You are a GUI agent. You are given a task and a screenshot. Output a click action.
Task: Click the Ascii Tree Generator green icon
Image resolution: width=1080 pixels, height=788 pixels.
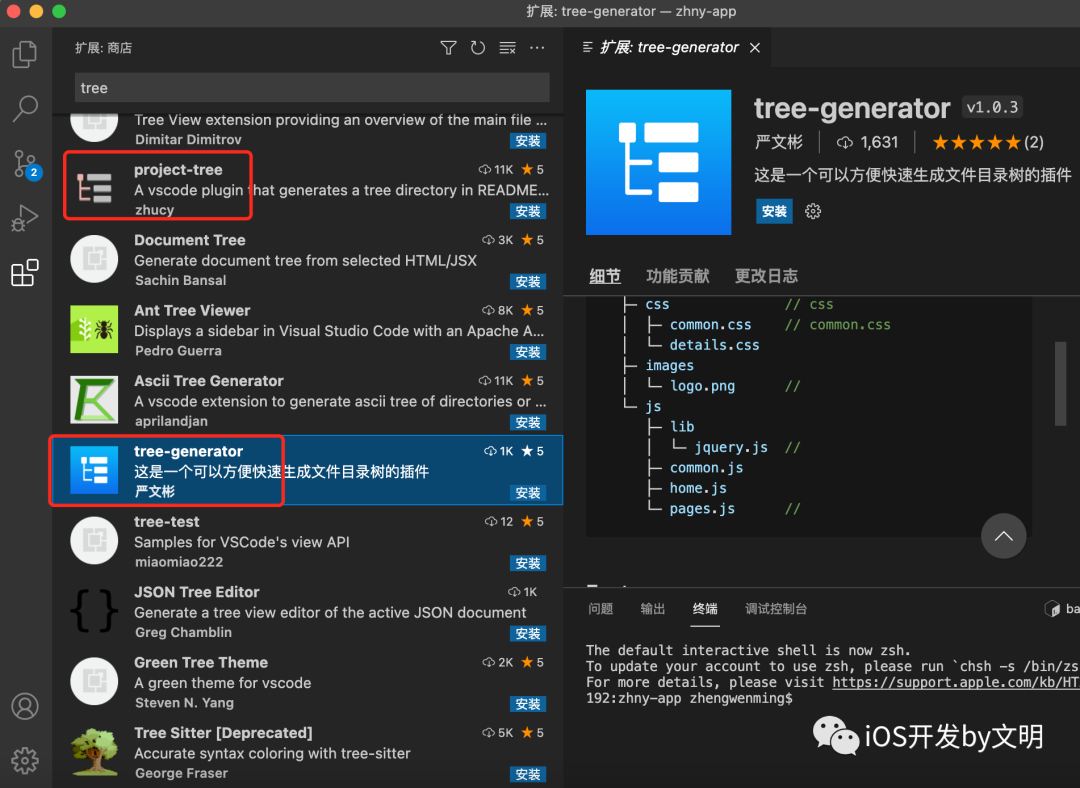[x=94, y=400]
